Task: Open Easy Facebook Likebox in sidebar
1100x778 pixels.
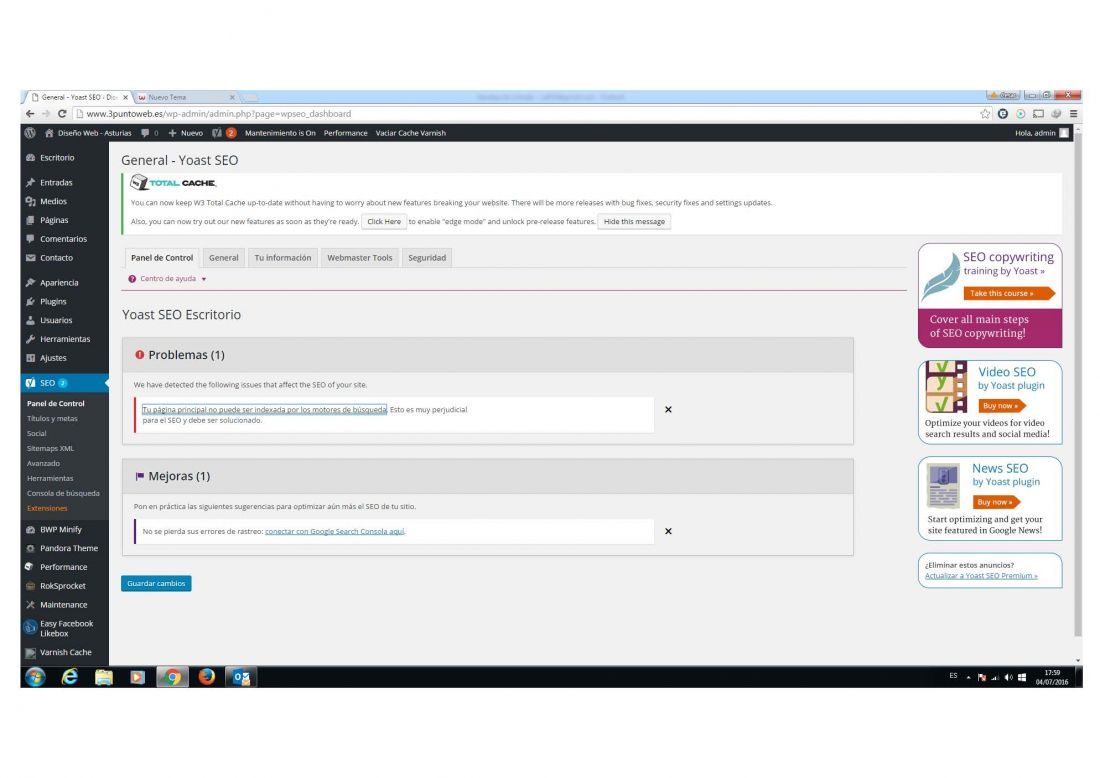Action: pyautogui.click(x=65, y=629)
